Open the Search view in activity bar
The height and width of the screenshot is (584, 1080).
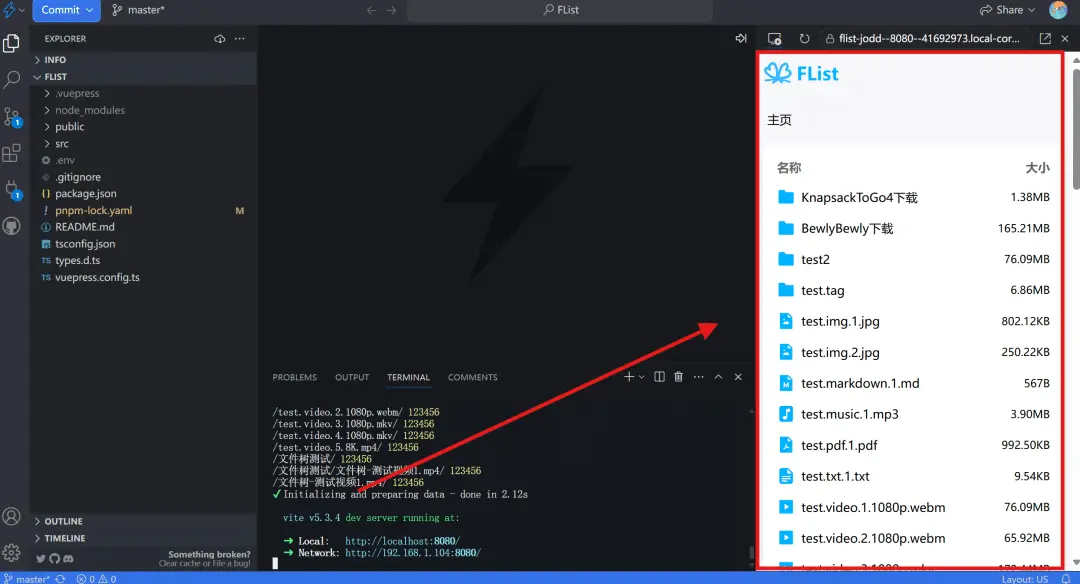tap(12, 80)
